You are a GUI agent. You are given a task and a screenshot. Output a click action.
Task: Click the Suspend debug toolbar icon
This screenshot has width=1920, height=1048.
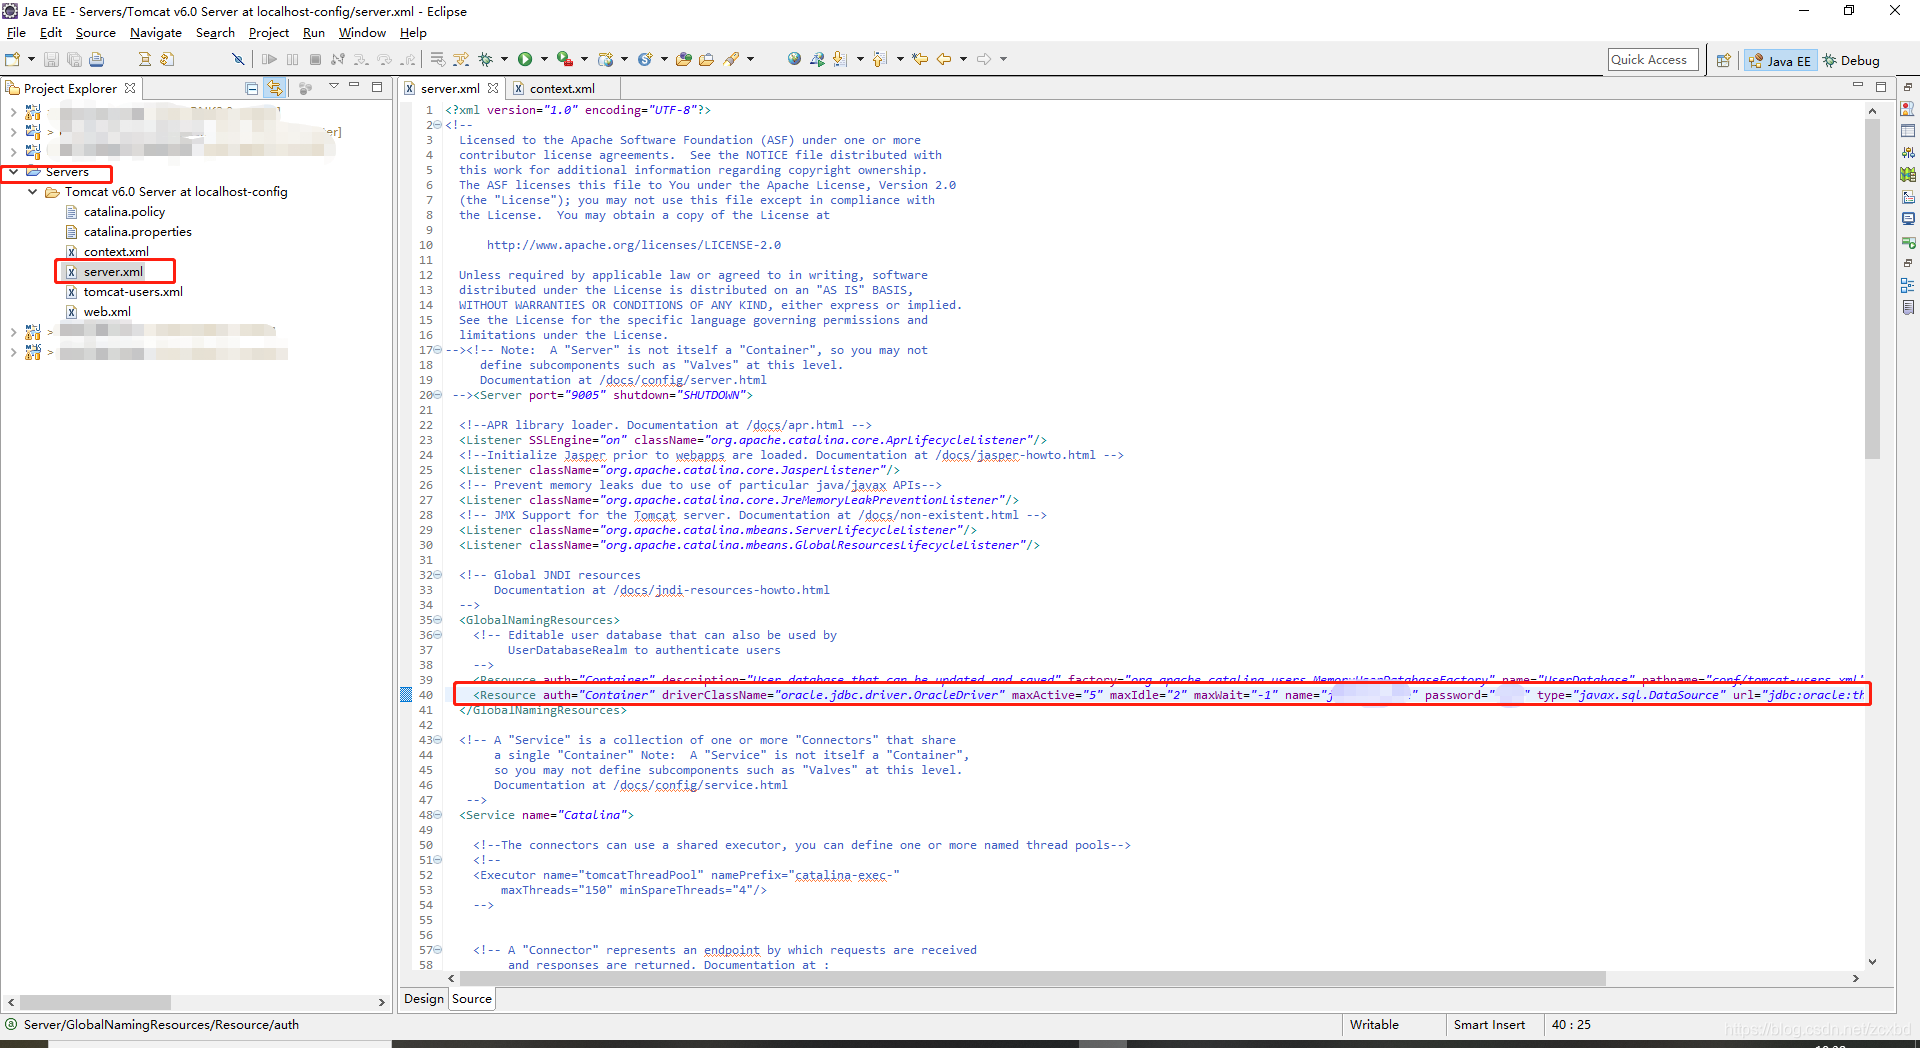pyautogui.click(x=292, y=59)
